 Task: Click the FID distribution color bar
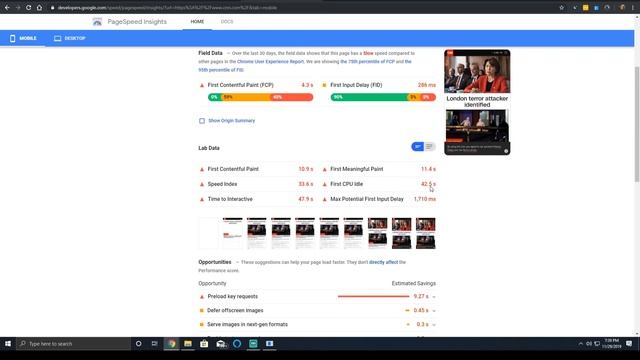point(383,97)
